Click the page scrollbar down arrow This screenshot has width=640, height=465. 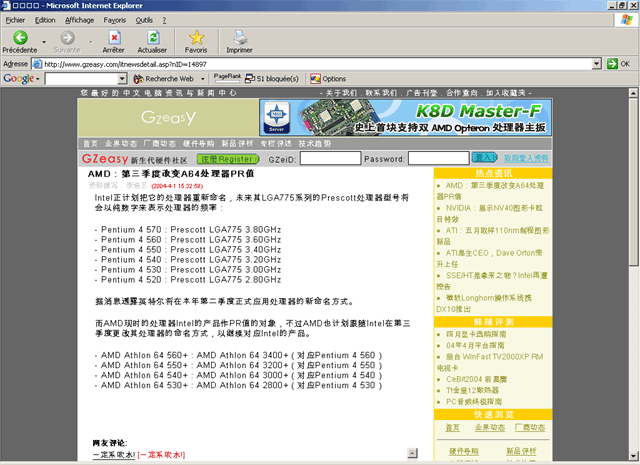pos(633,456)
